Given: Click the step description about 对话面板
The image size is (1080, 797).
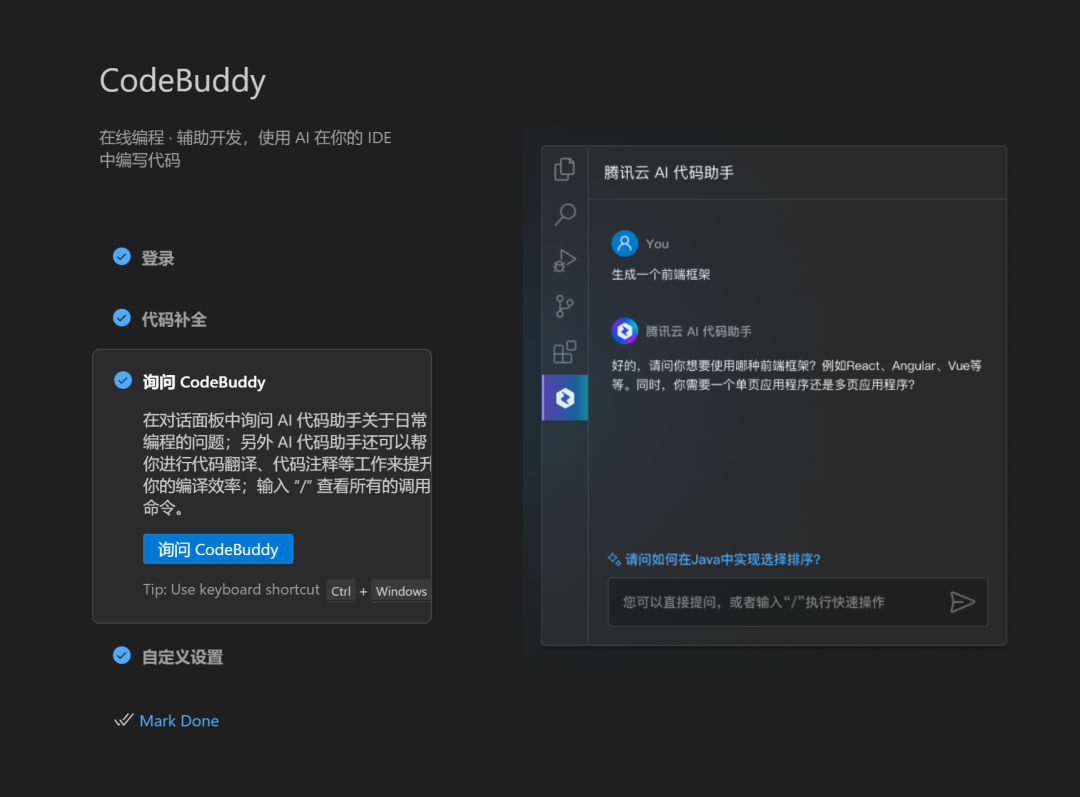Looking at the screenshot, I should 287,464.
